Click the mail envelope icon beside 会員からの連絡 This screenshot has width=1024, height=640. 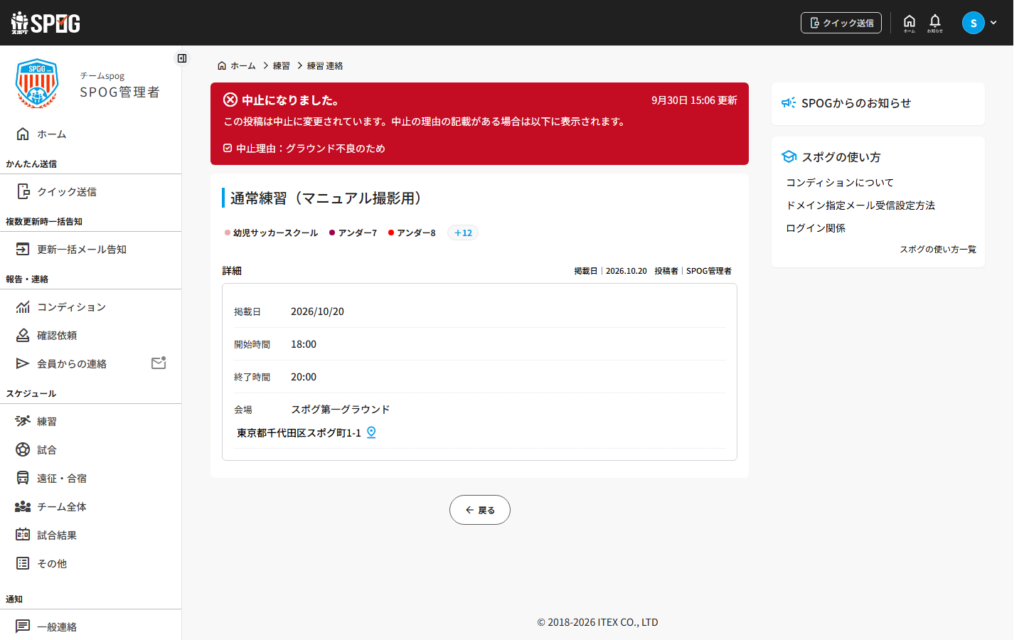tap(159, 362)
